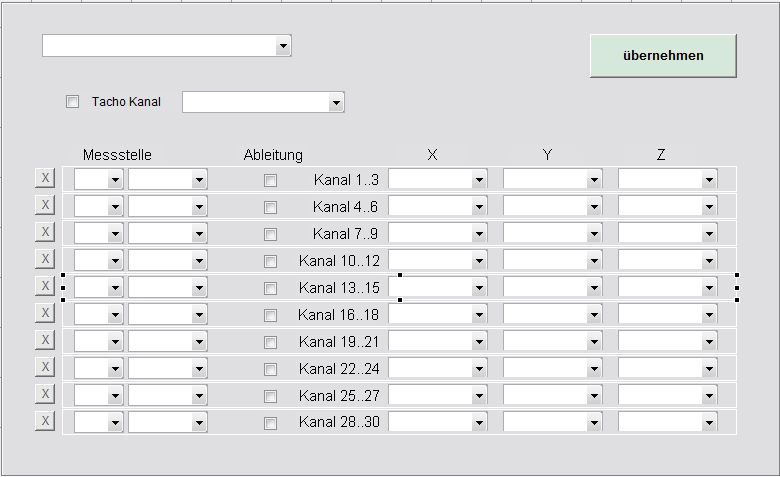780x477 pixels.
Task: Click the X button for Kanal 28..30
Action: click(44, 421)
